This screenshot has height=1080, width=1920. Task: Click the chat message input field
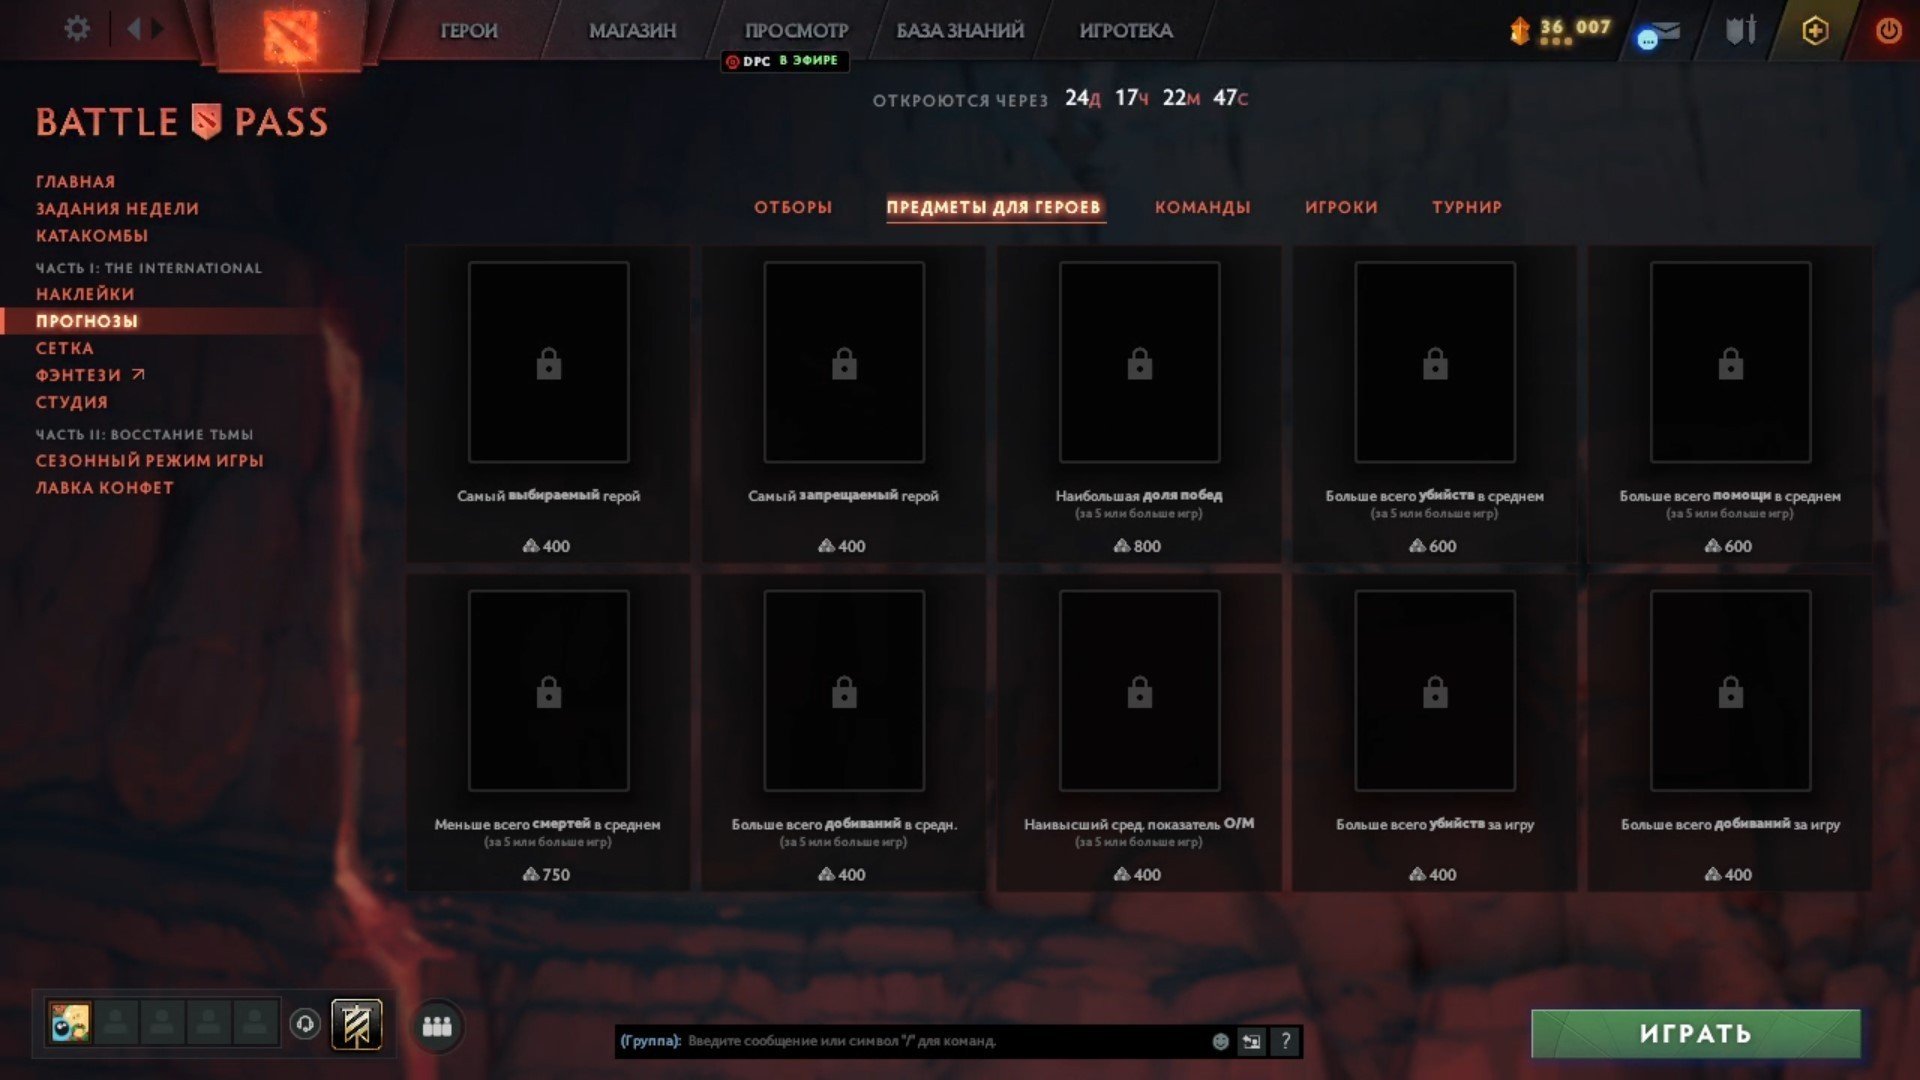click(x=945, y=1041)
